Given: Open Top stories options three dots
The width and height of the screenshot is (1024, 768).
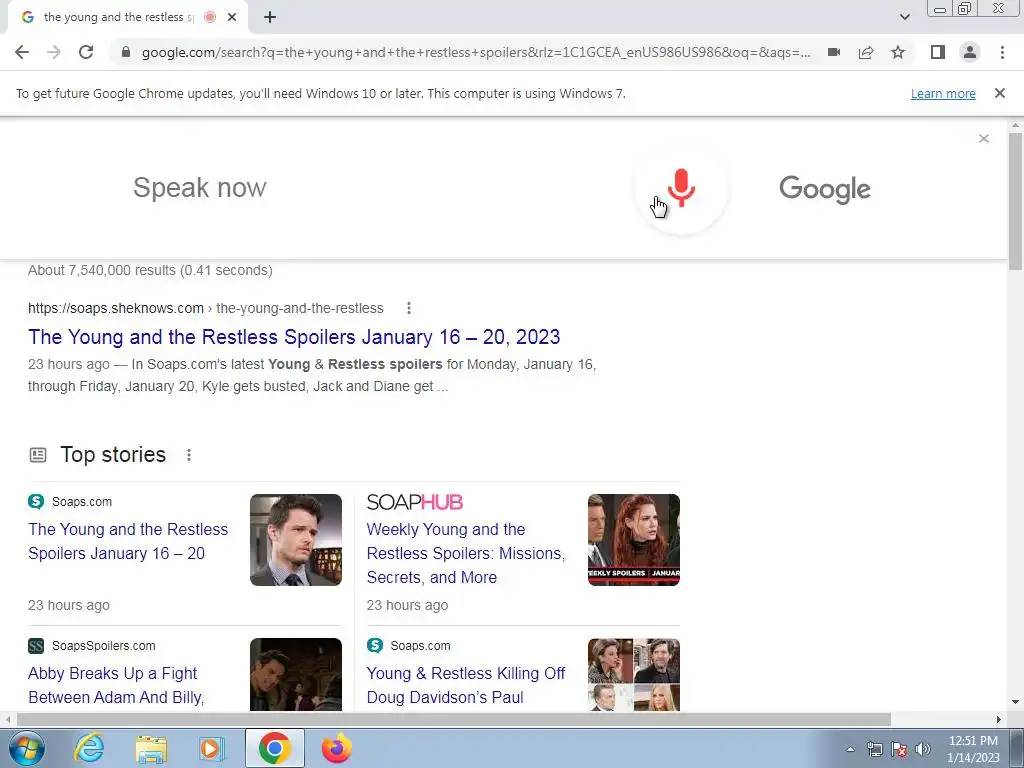Looking at the screenshot, I should [189, 455].
